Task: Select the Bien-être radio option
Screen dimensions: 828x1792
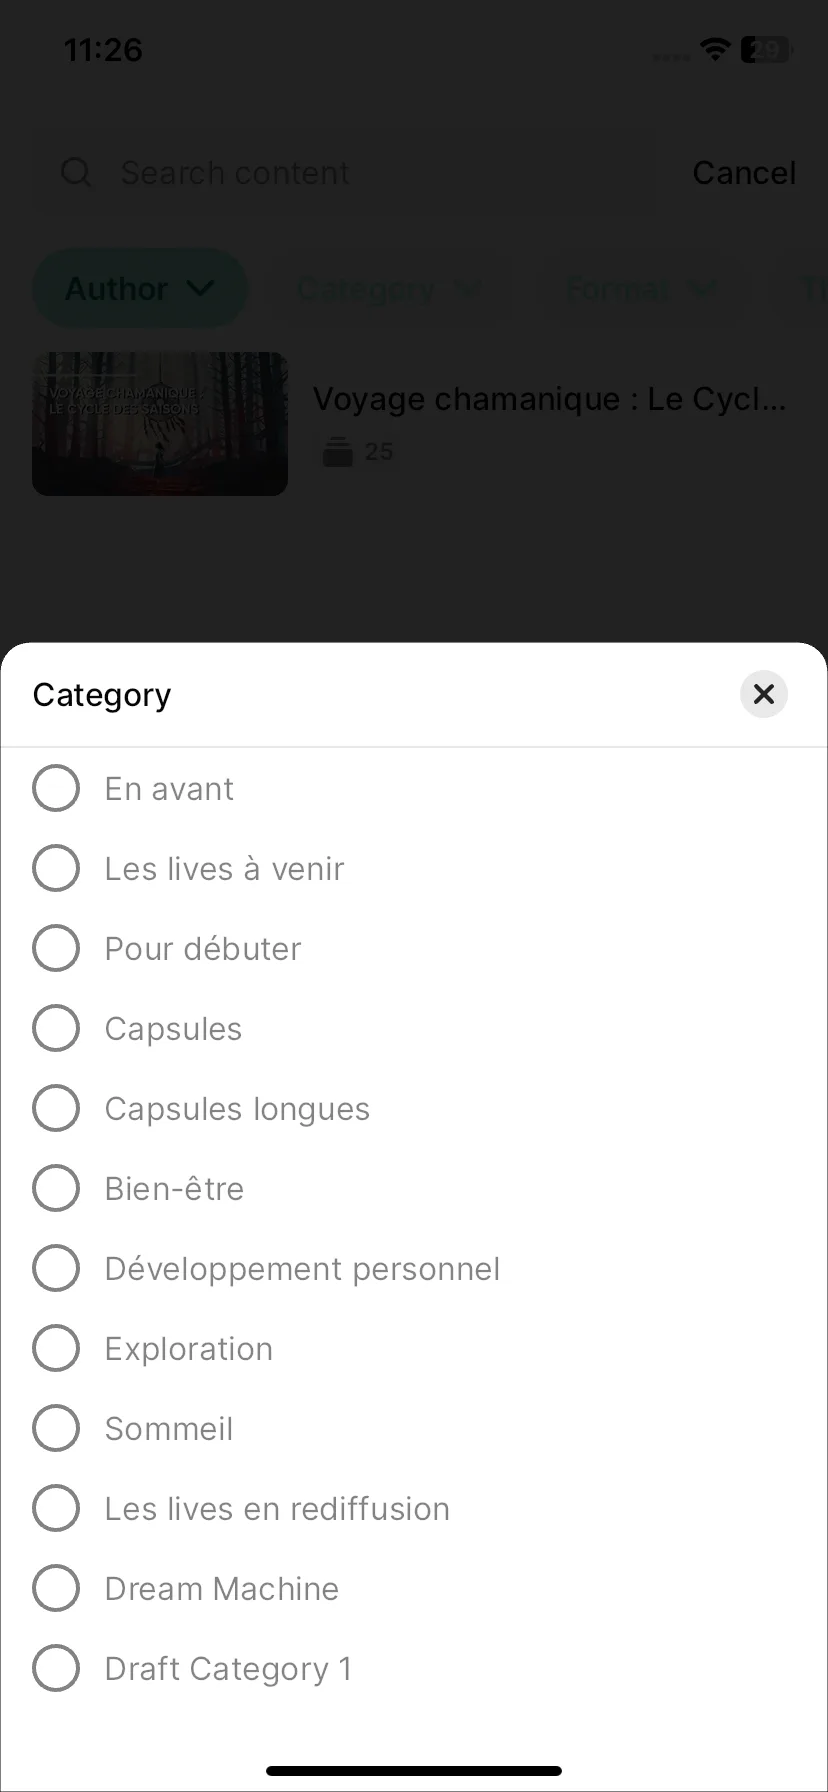Action: coord(56,1188)
